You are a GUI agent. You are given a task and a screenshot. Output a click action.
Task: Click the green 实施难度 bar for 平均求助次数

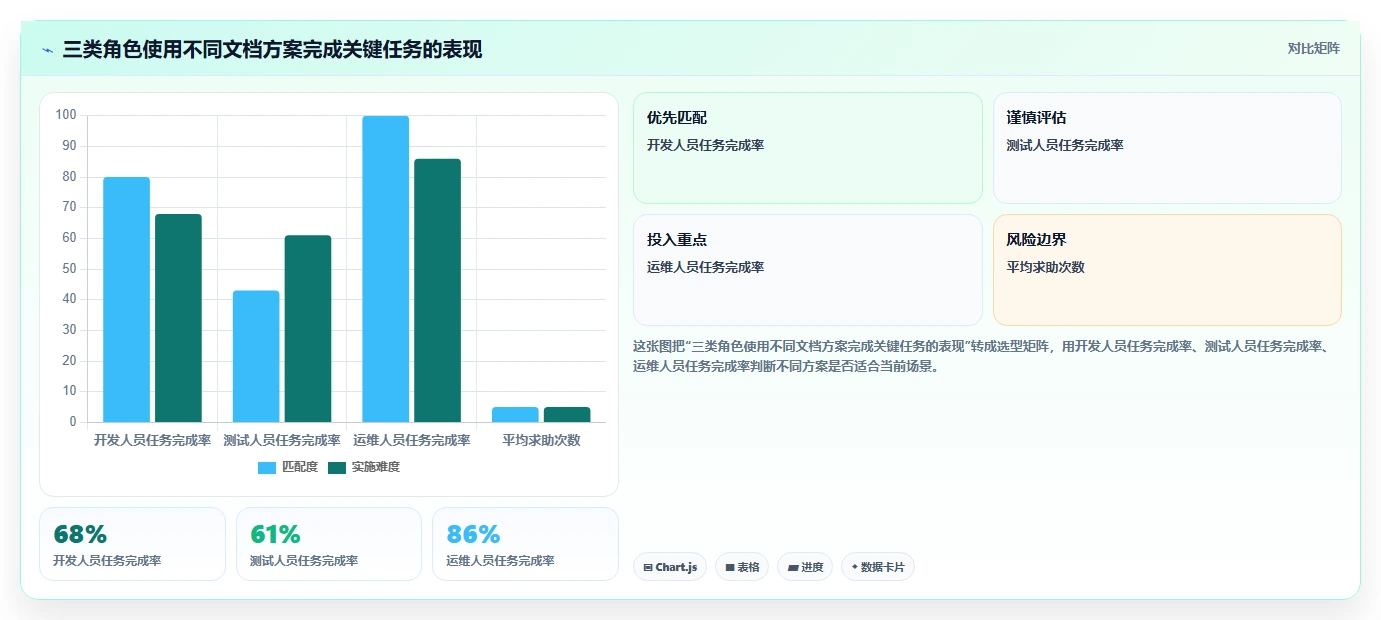(567, 414)
